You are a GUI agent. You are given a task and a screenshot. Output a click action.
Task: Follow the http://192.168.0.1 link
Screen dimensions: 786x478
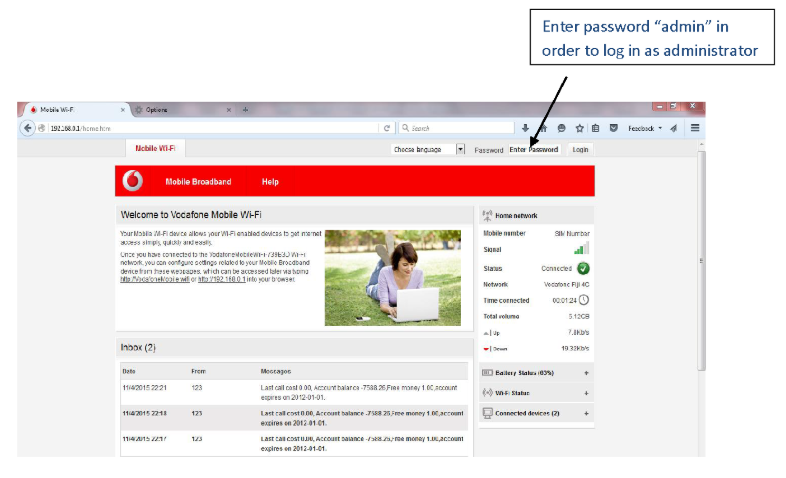222,279
